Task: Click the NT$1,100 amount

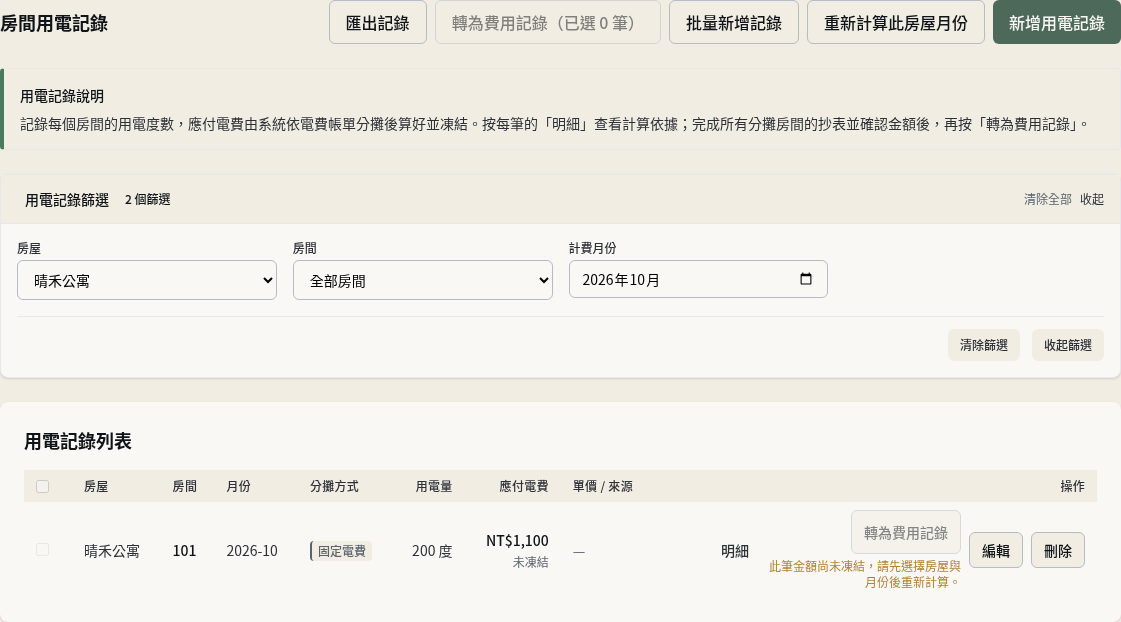Action: 517,541
